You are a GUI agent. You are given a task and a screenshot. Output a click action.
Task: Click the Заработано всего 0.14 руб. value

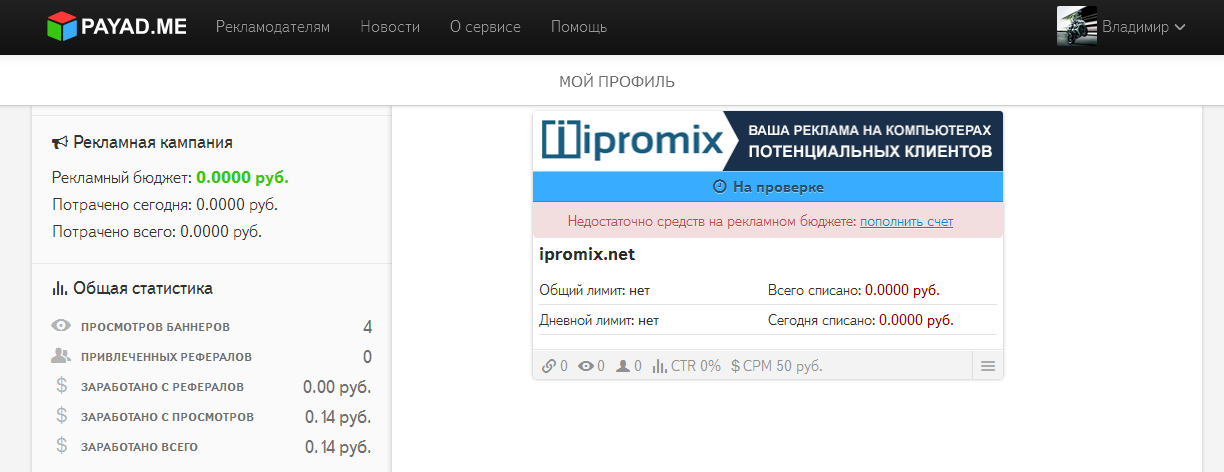pos(338,446)
